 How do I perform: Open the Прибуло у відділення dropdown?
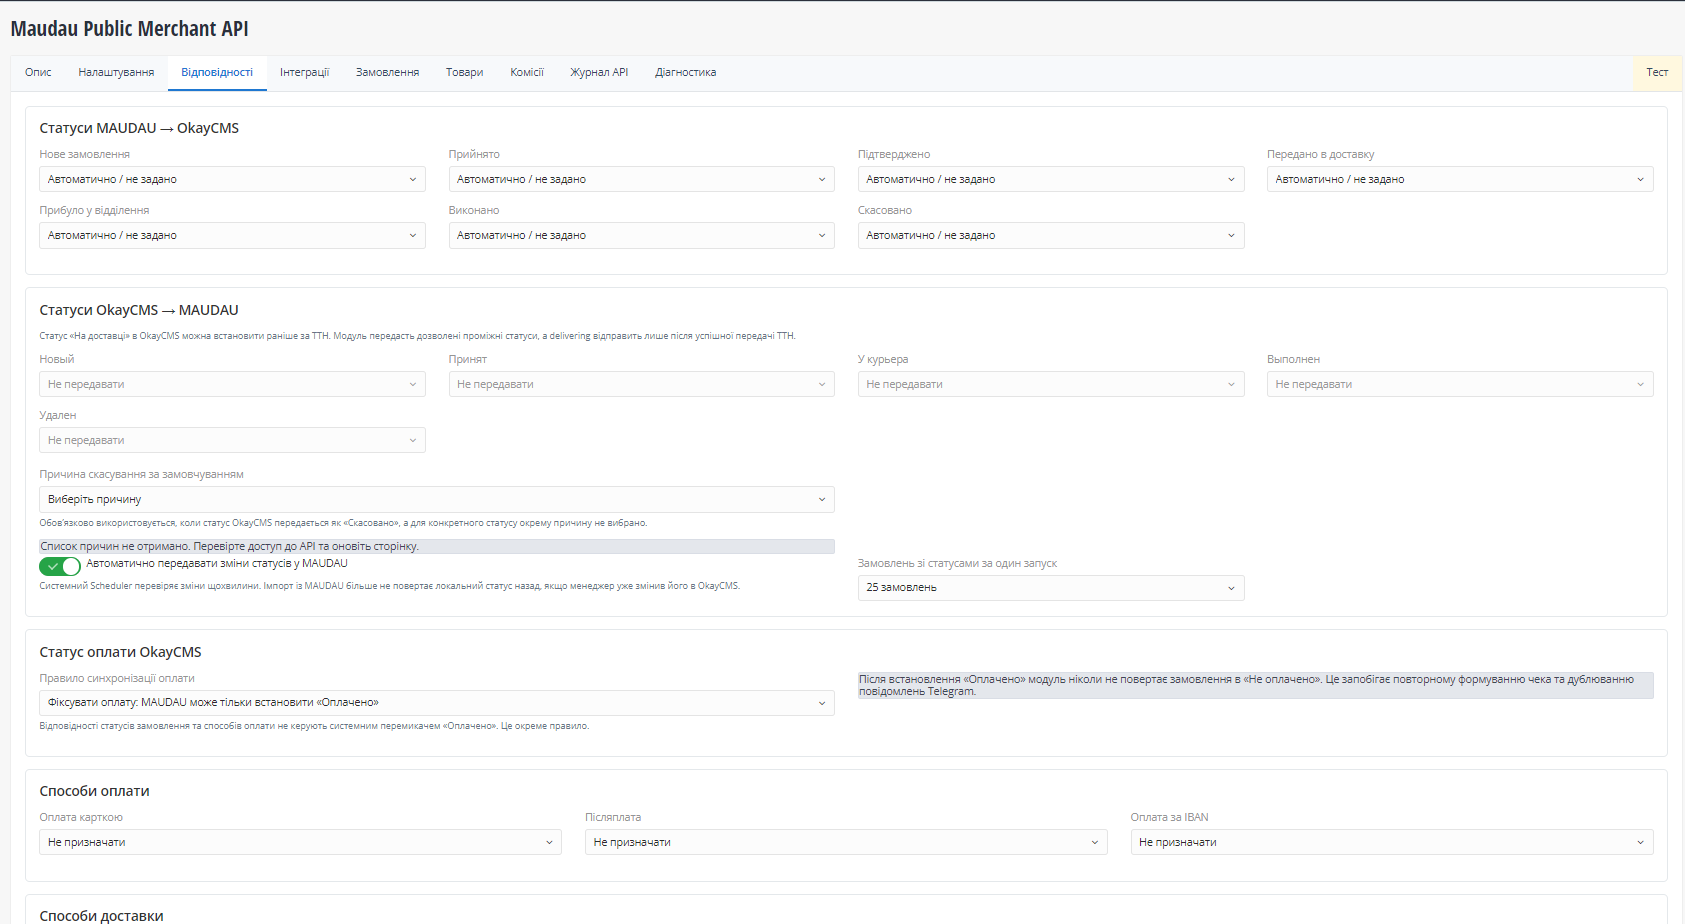[x=232, y=235]
